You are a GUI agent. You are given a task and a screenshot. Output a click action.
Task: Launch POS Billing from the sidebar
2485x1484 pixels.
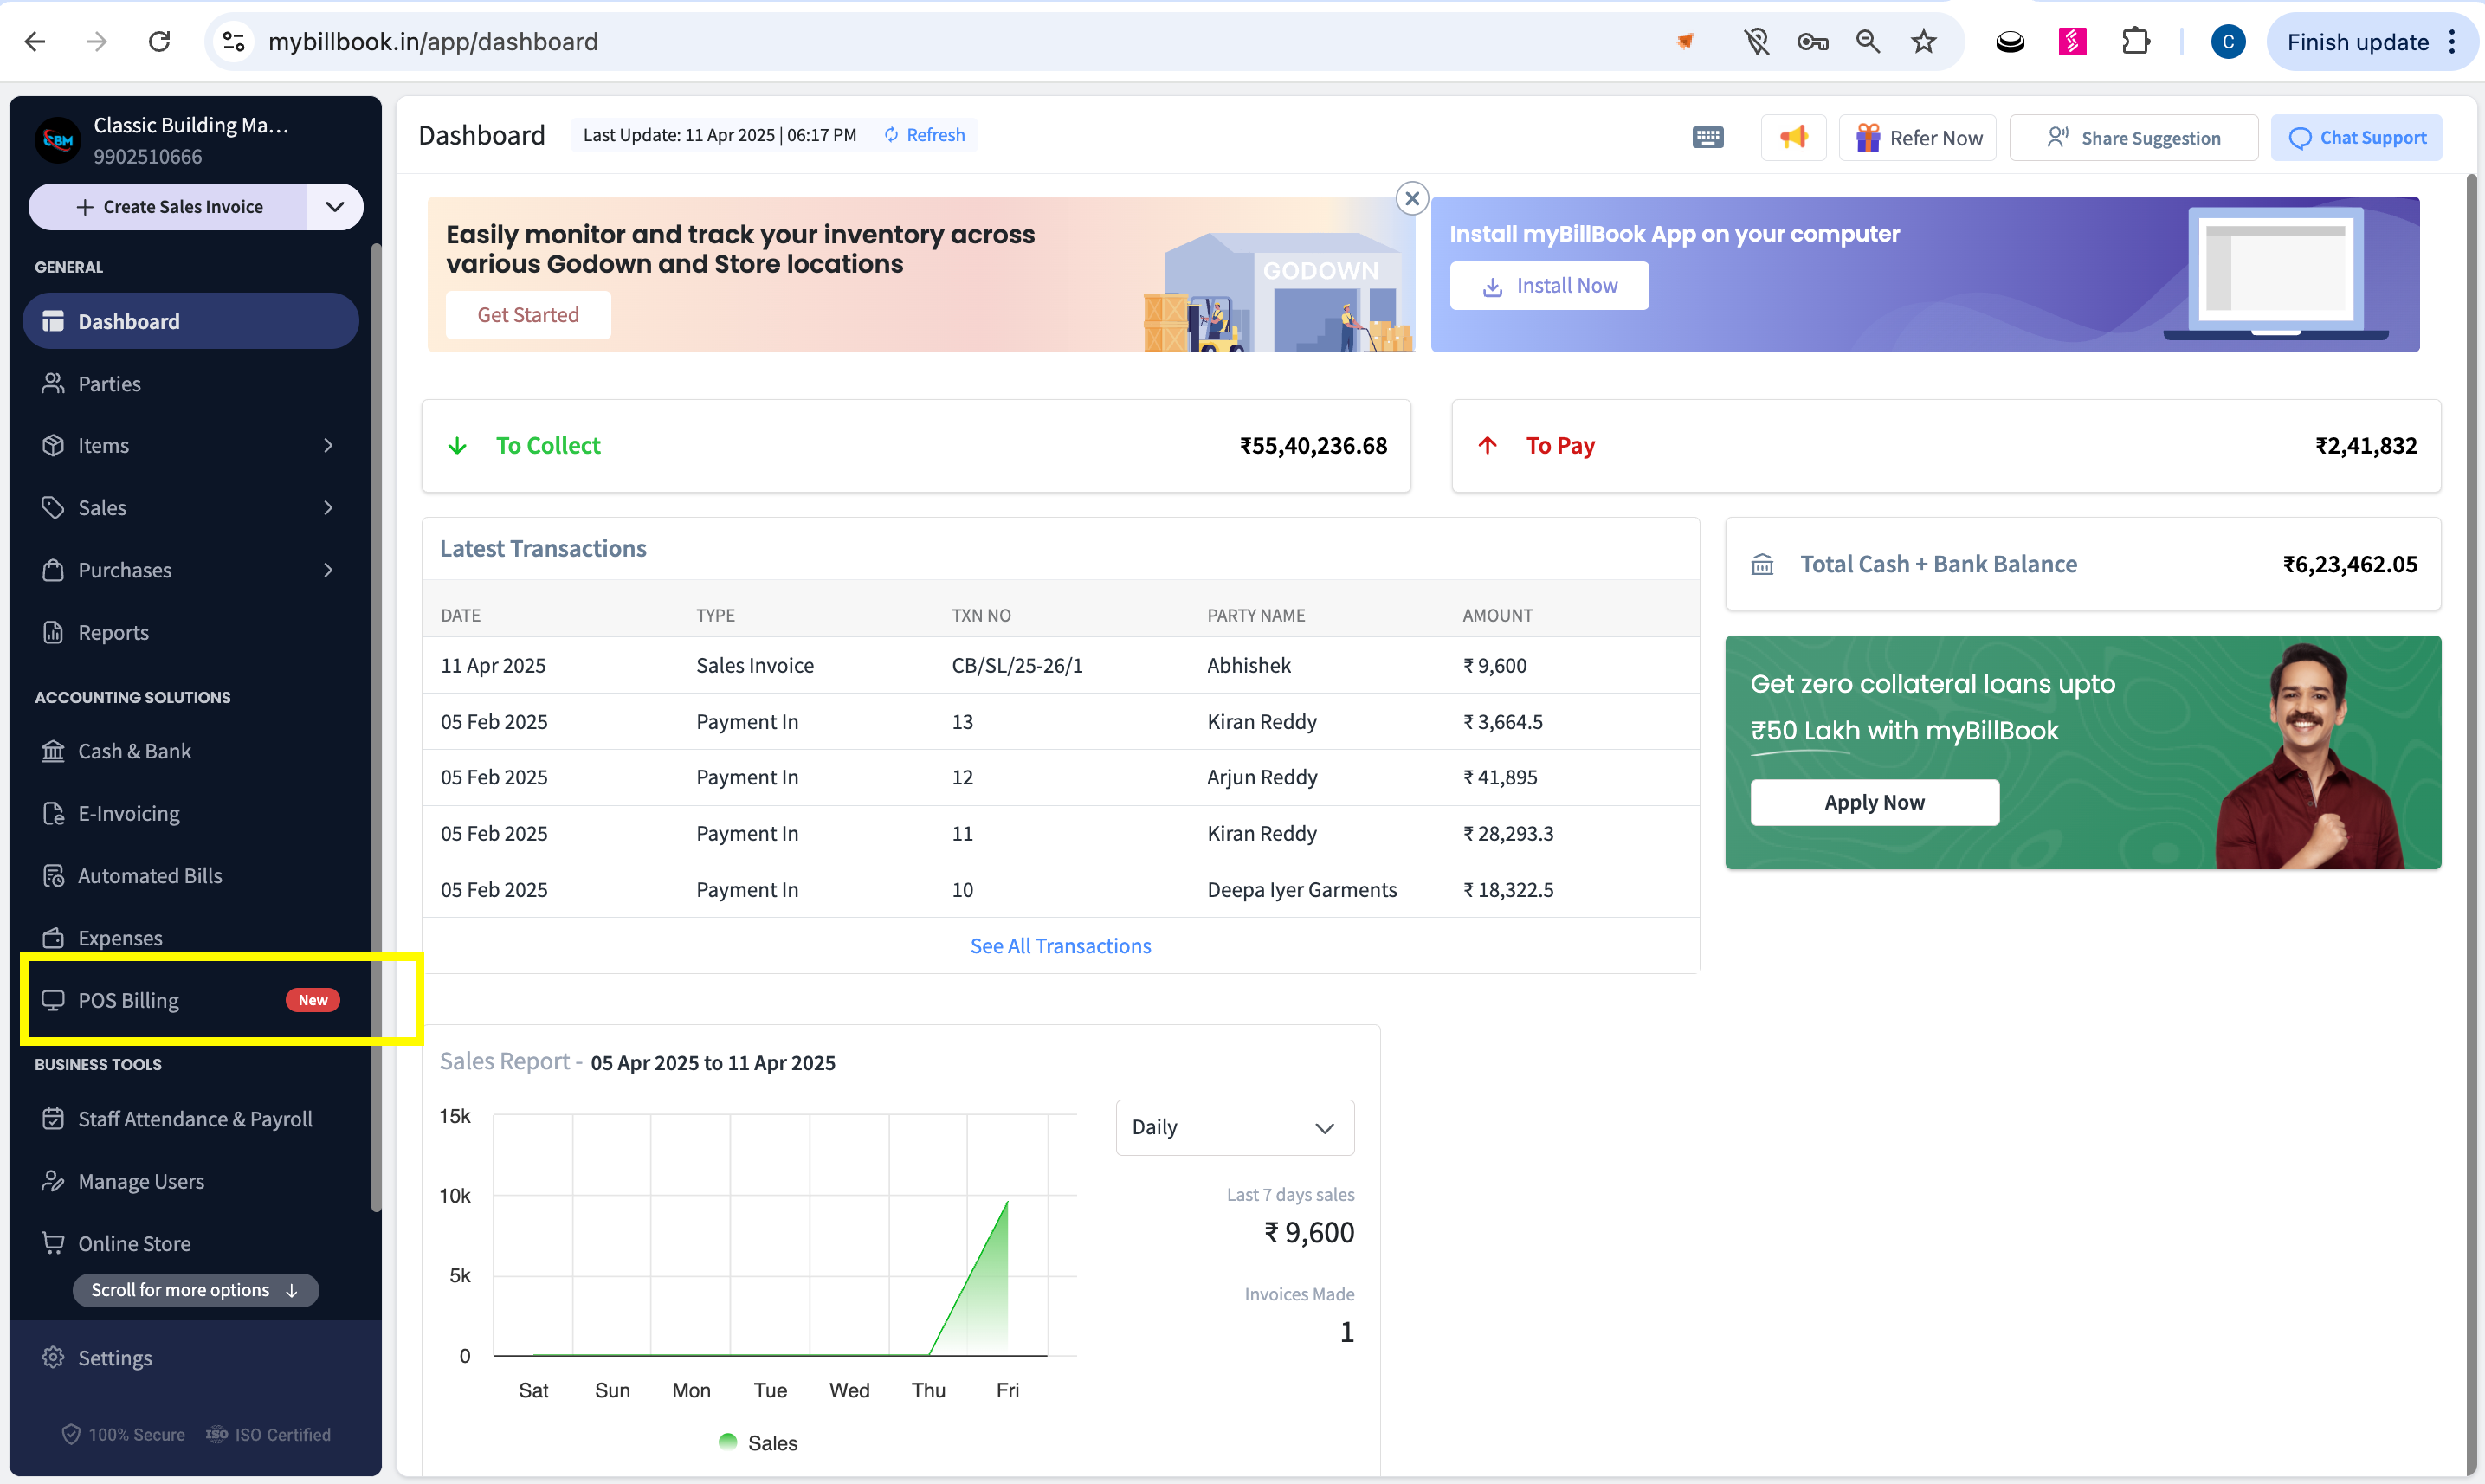click(x=190, y=1000)
